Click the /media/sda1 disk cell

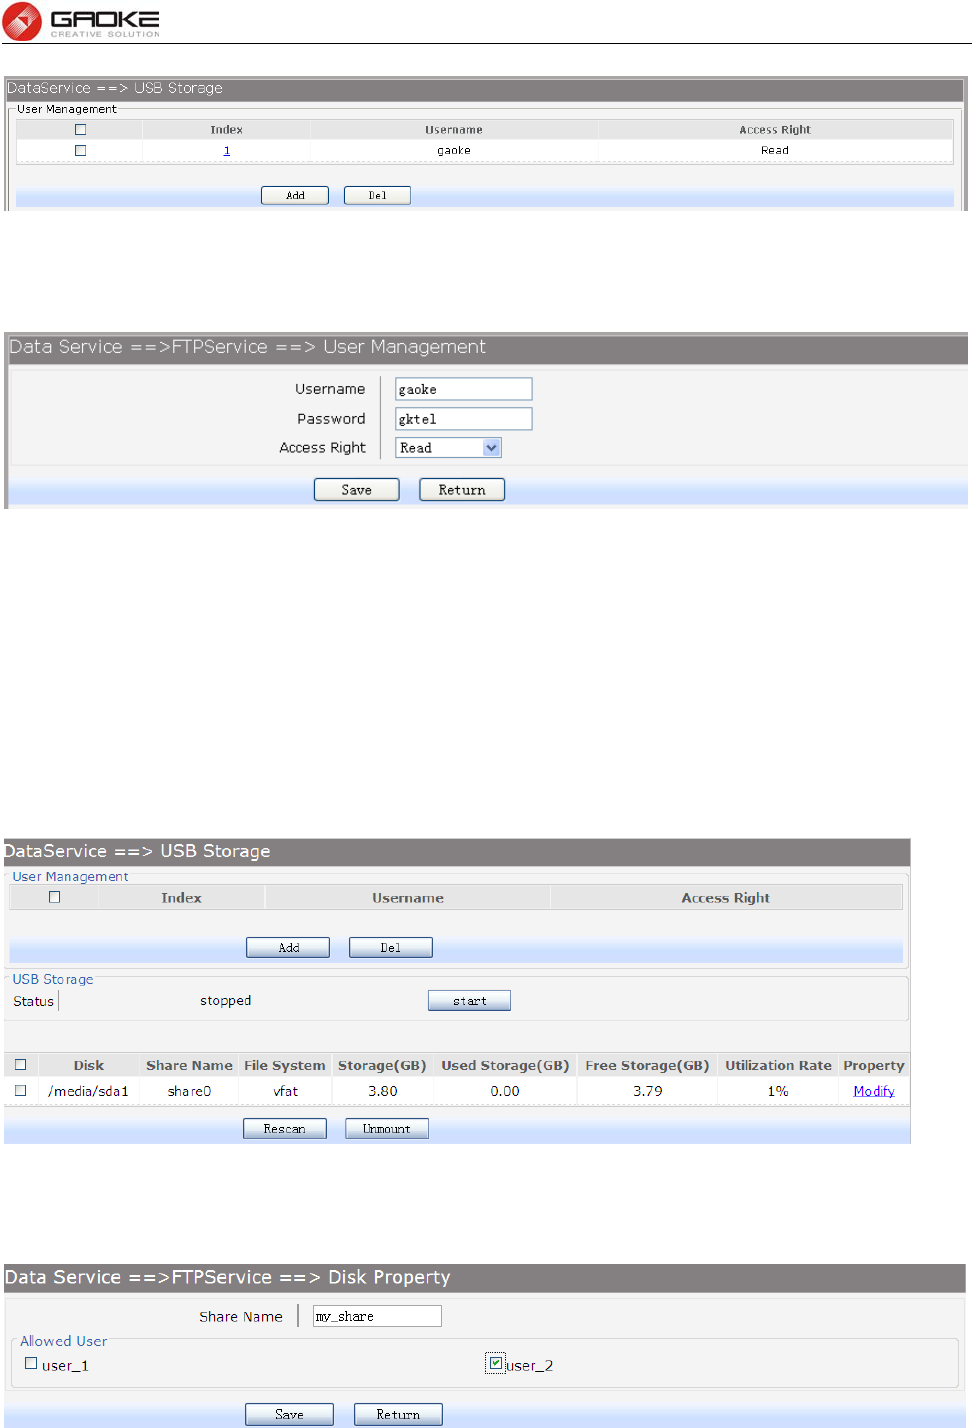pos(88,1091)
